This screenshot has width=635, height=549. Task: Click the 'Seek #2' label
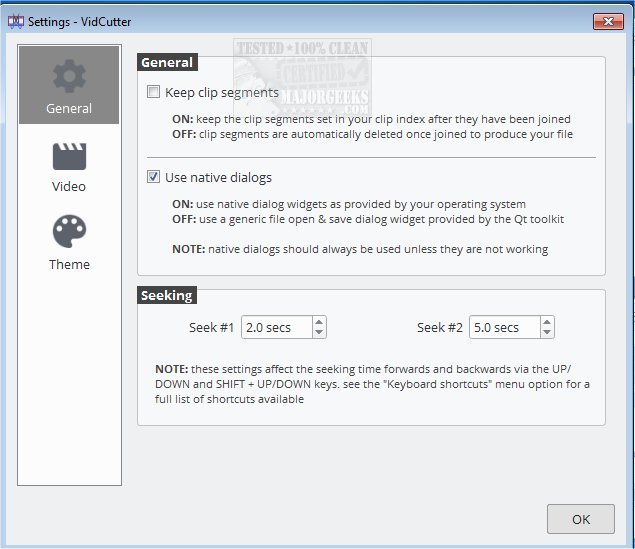point(439,327)
